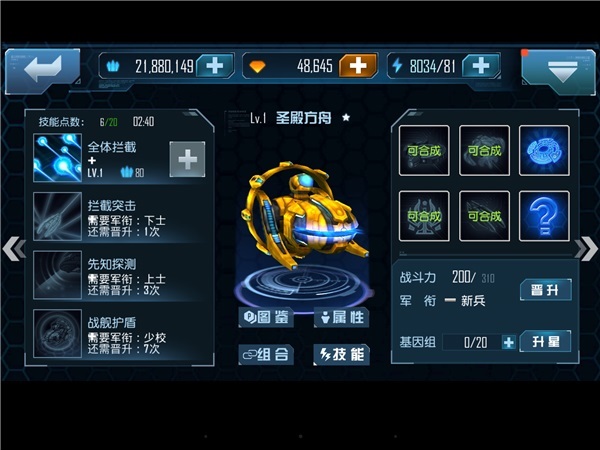
Task: Select the blue ring equipment slot
Action: tap(544, 151)
